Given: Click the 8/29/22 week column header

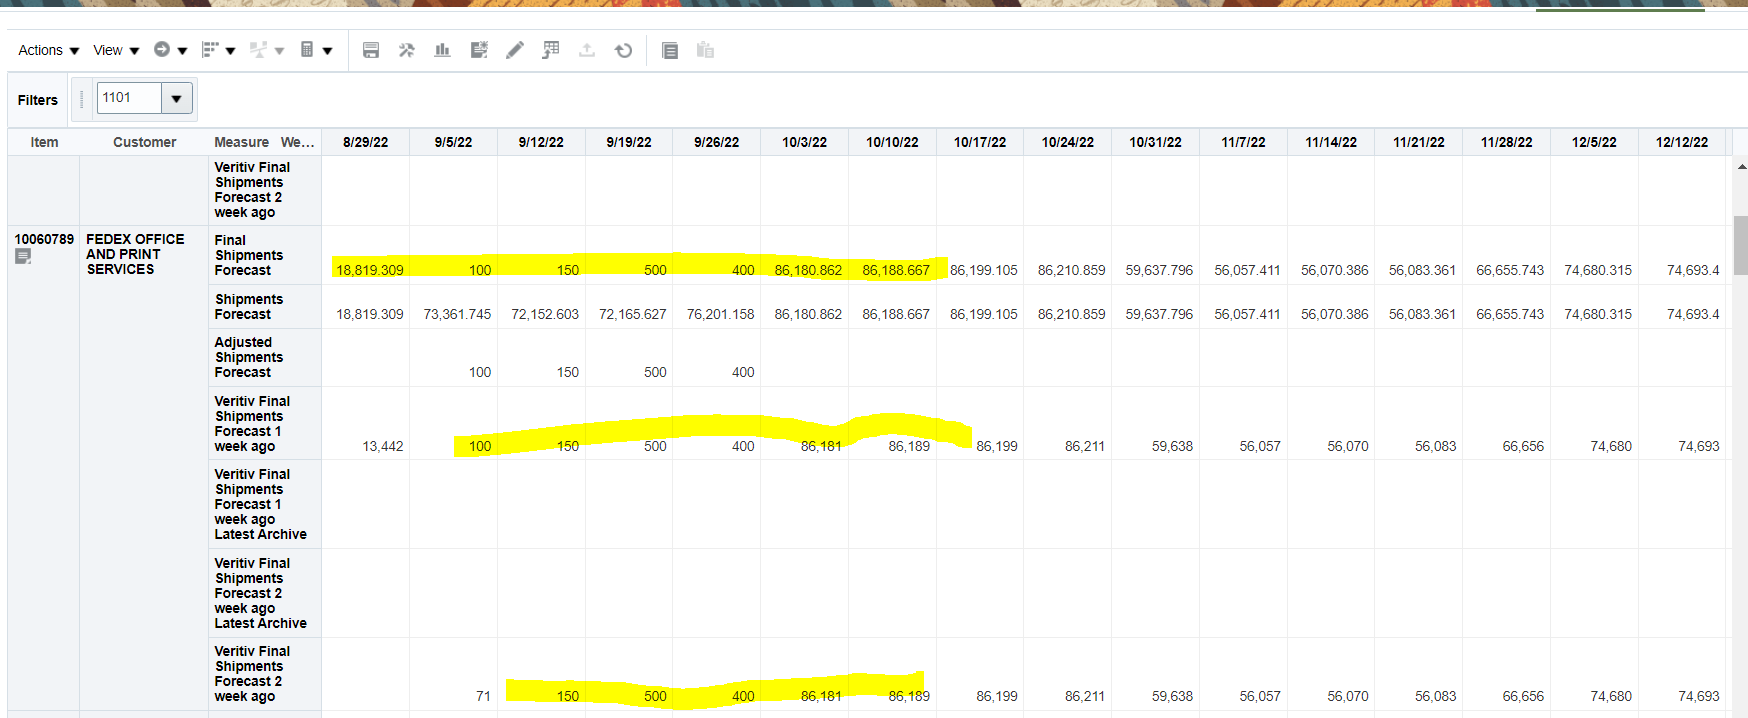Looking at the screenshot, I should [366, 142].
